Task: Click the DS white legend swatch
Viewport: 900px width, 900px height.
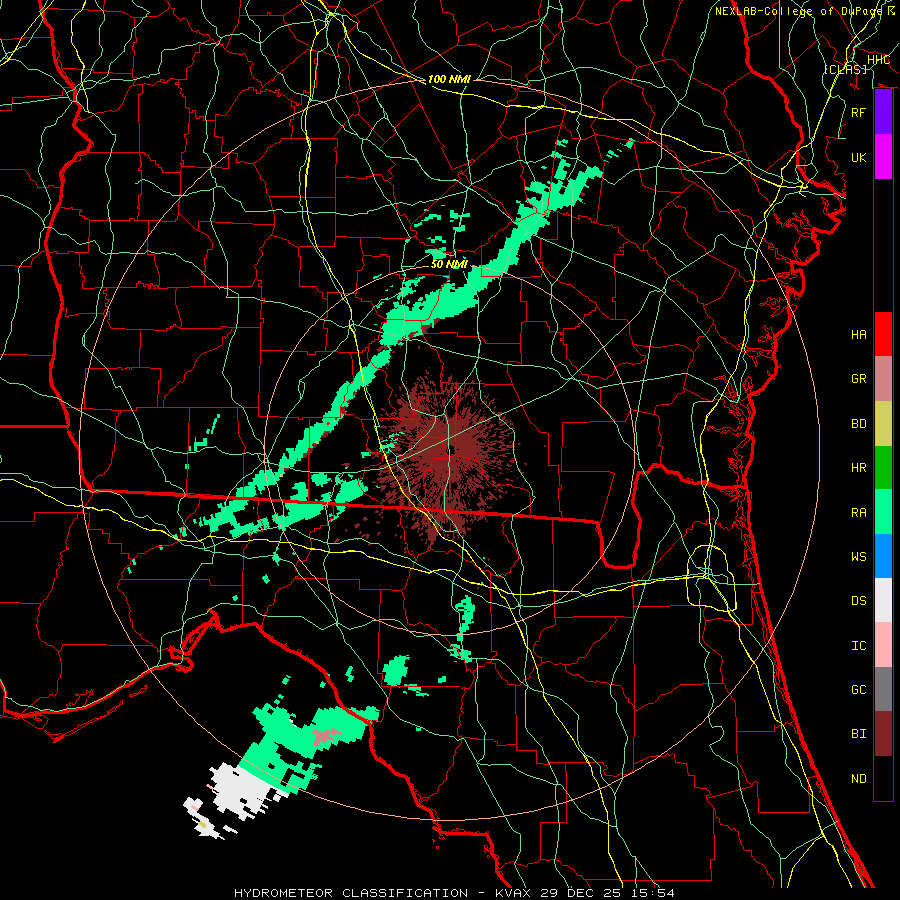Action: tap(883, 600)
